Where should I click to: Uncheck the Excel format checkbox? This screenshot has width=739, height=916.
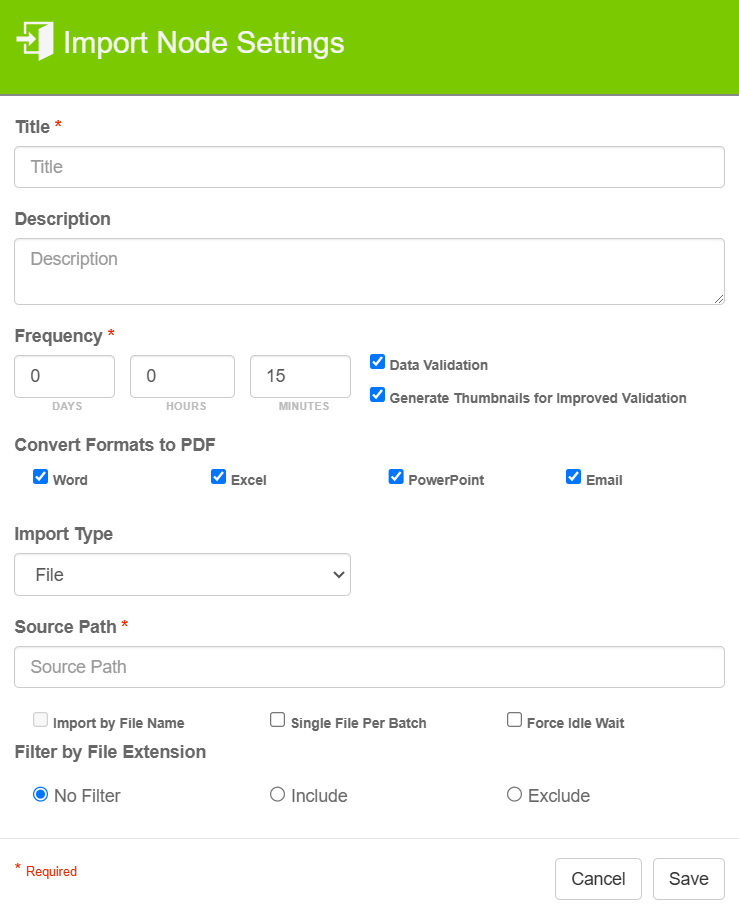click(218, 476)
